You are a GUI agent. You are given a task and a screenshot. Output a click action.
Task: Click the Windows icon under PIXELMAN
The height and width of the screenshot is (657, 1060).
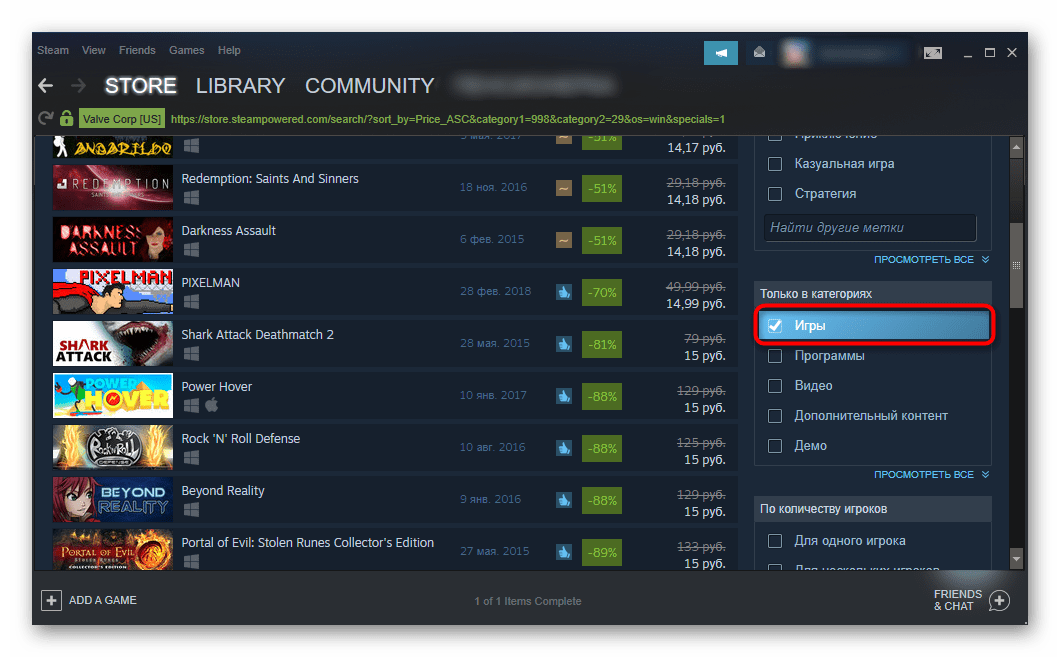point(191,301)
